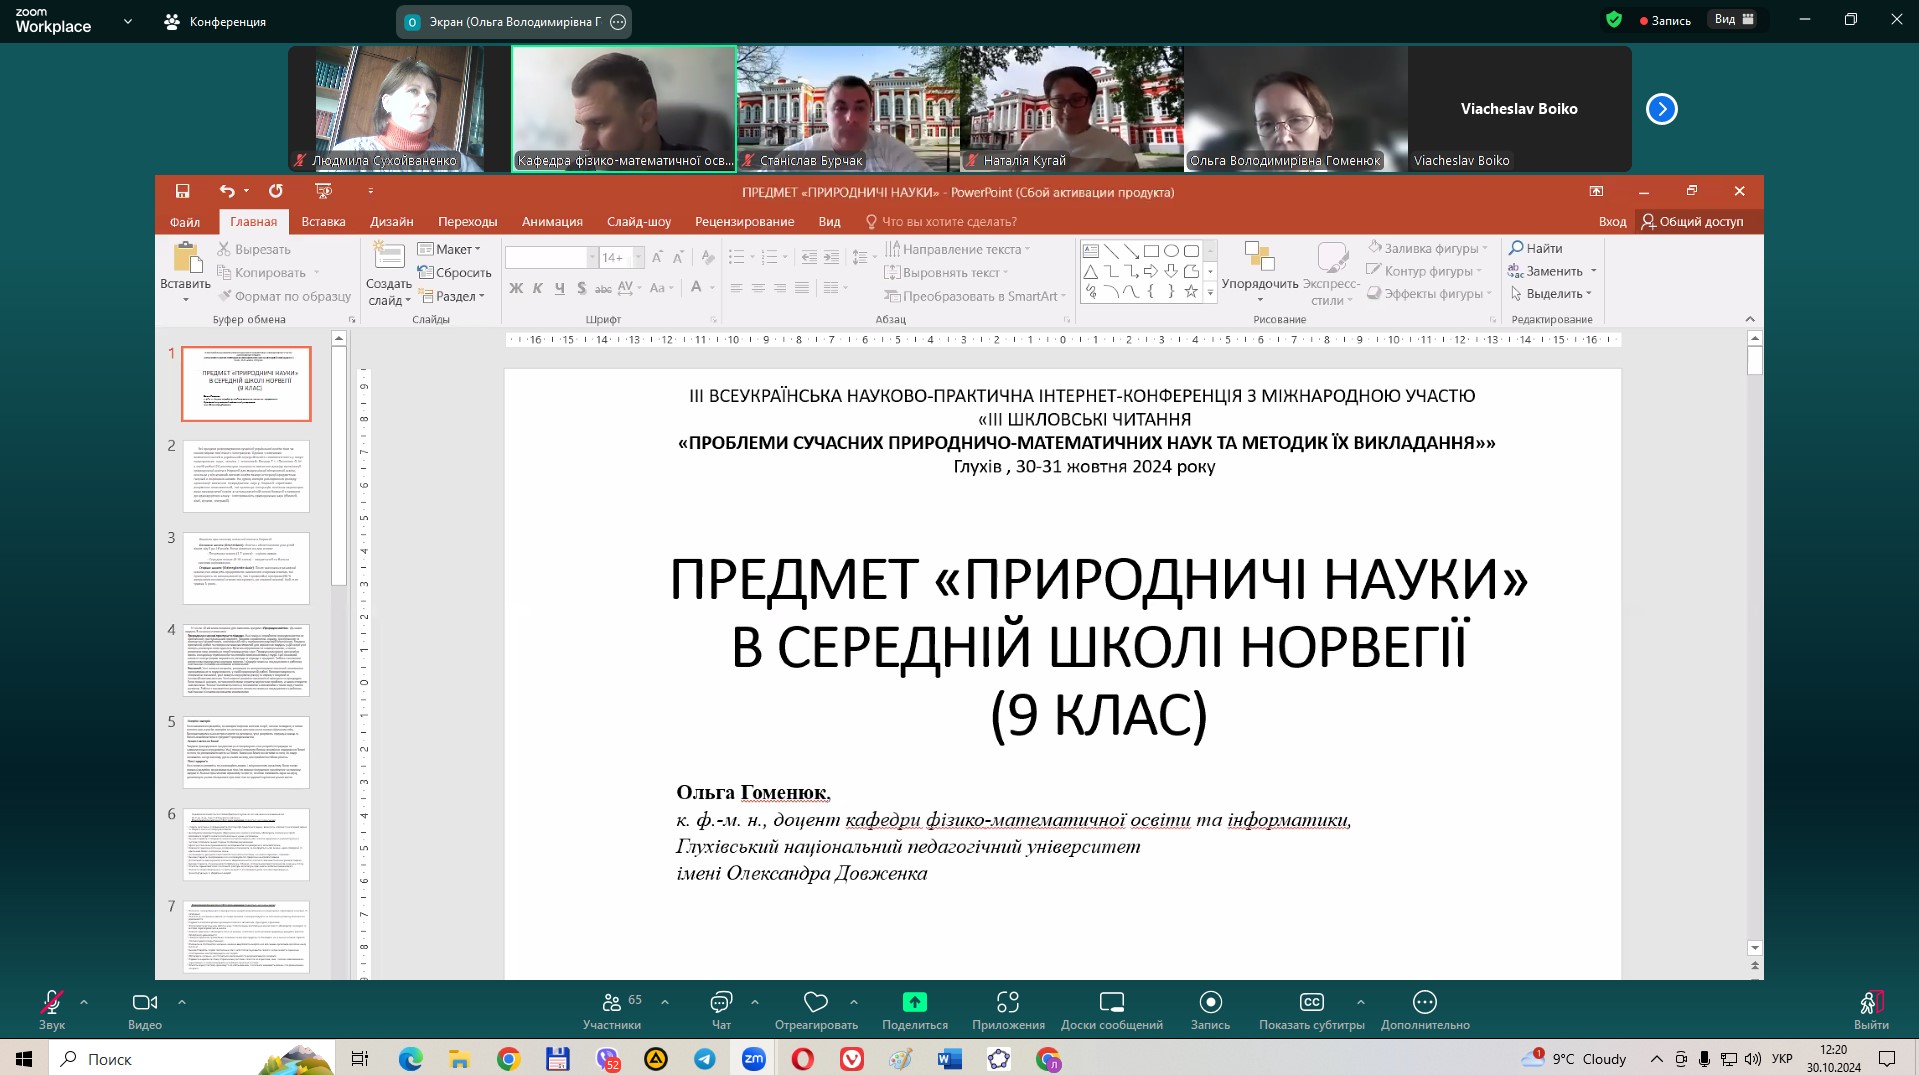Unmute Zoom microphone (Звук)
This screenshot has height=1075, width=1919.
(x=52, y=1010)
